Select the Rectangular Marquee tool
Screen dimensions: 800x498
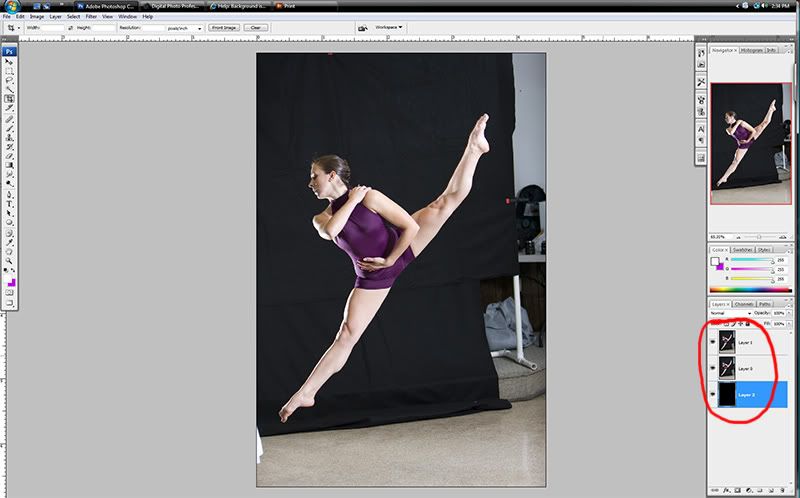9,71
